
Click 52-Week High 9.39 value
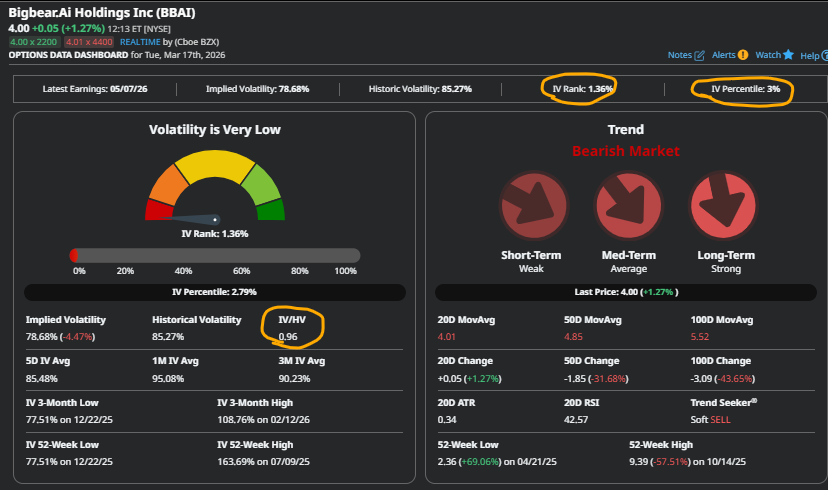[687, 461]
